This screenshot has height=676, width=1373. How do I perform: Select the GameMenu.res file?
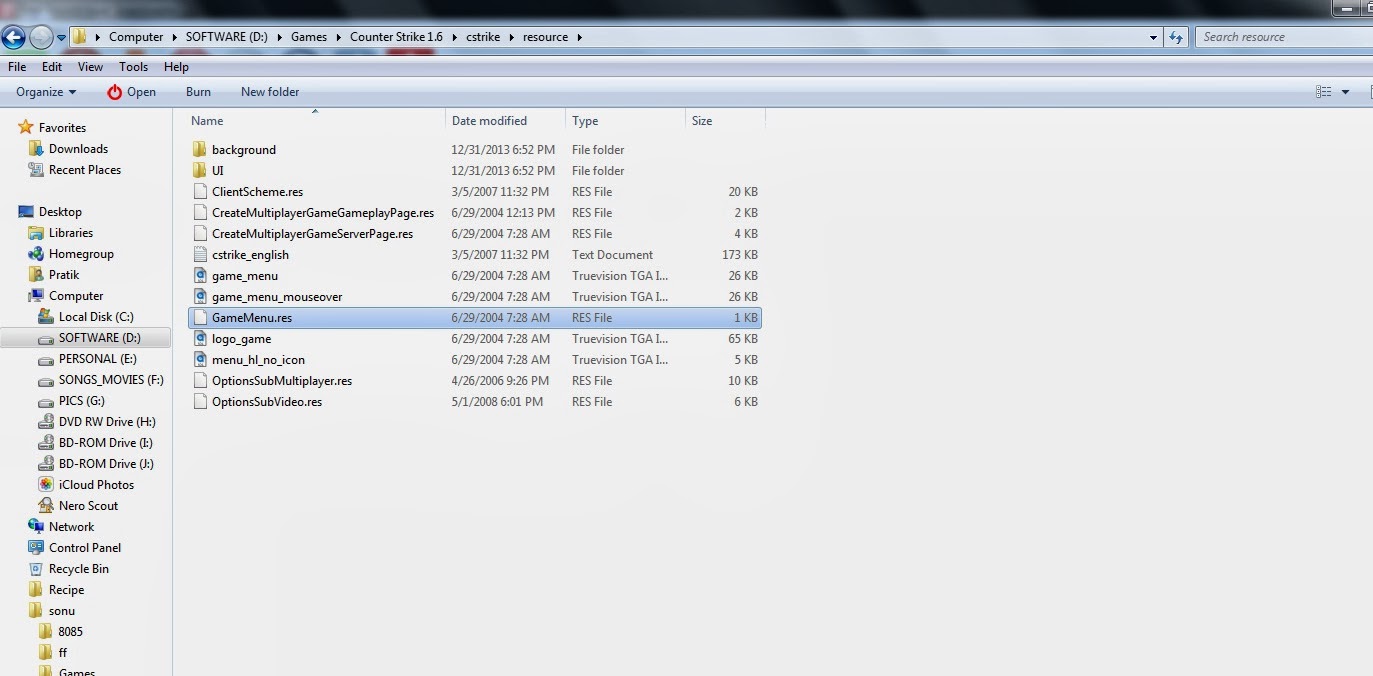point(474,318)
